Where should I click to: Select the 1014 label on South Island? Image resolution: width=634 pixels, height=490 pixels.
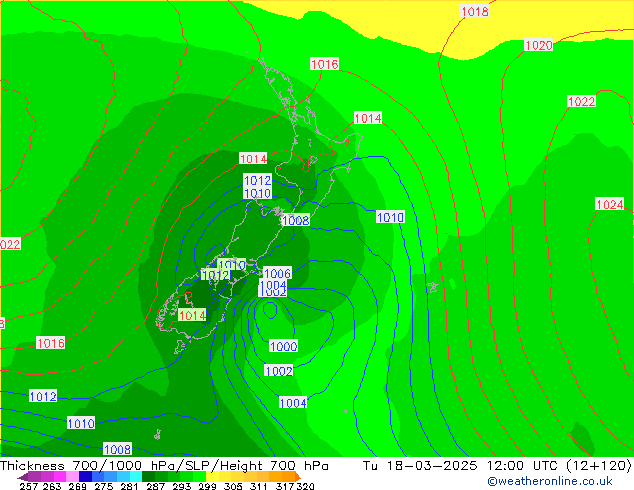(192, 315)
